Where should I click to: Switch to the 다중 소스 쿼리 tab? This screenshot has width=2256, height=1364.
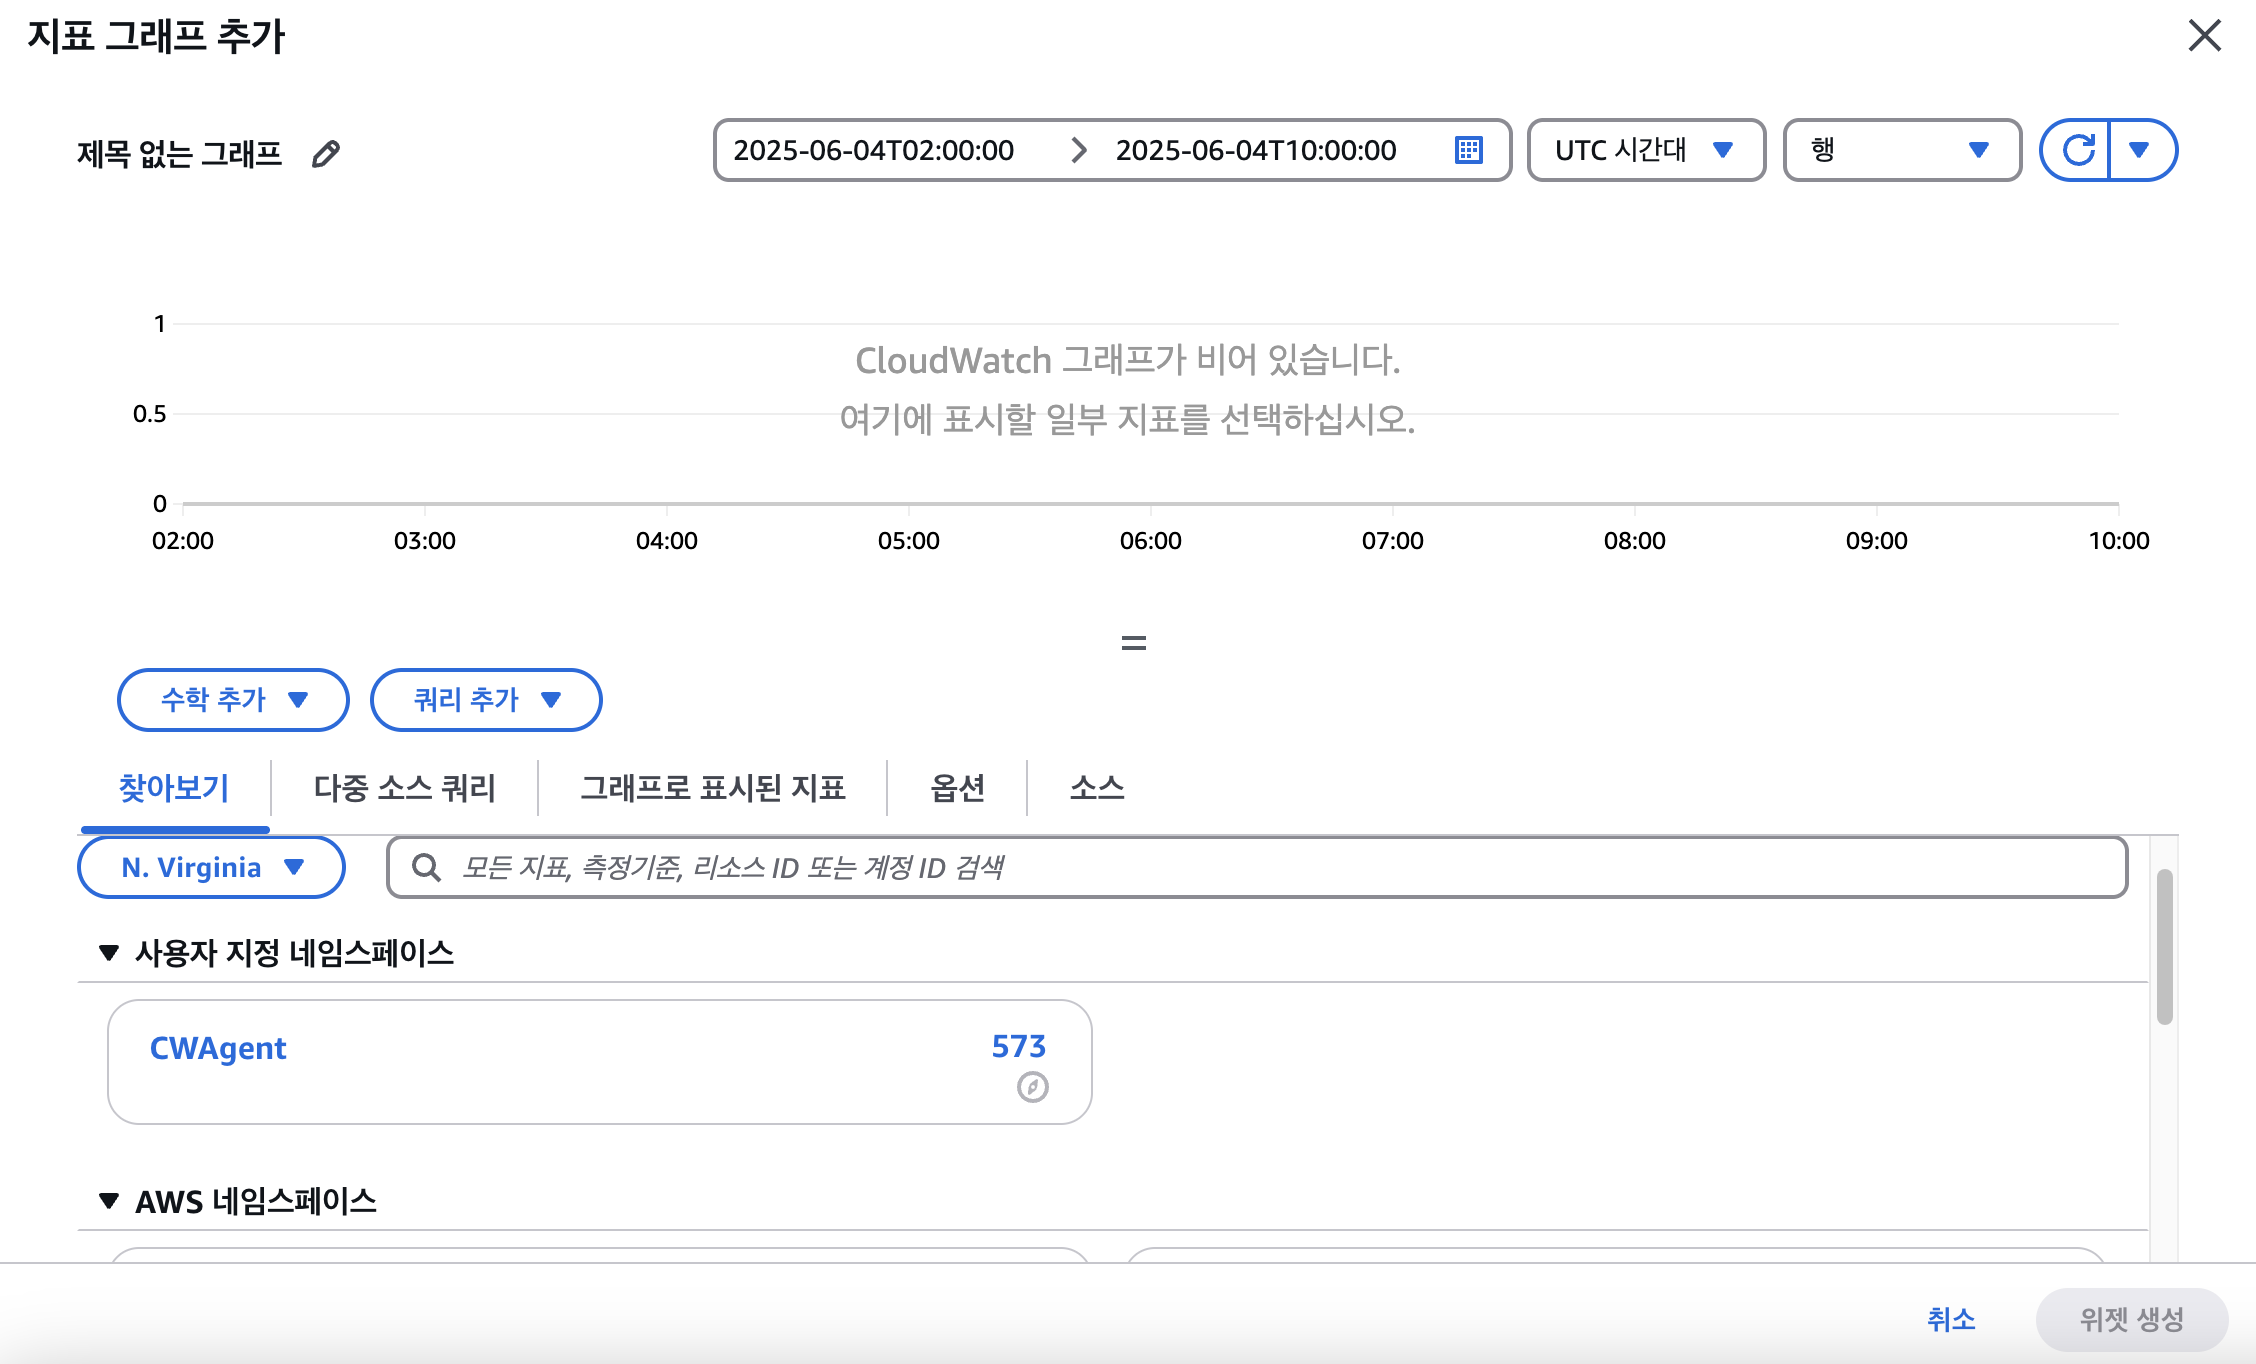(x=404, y=788)
